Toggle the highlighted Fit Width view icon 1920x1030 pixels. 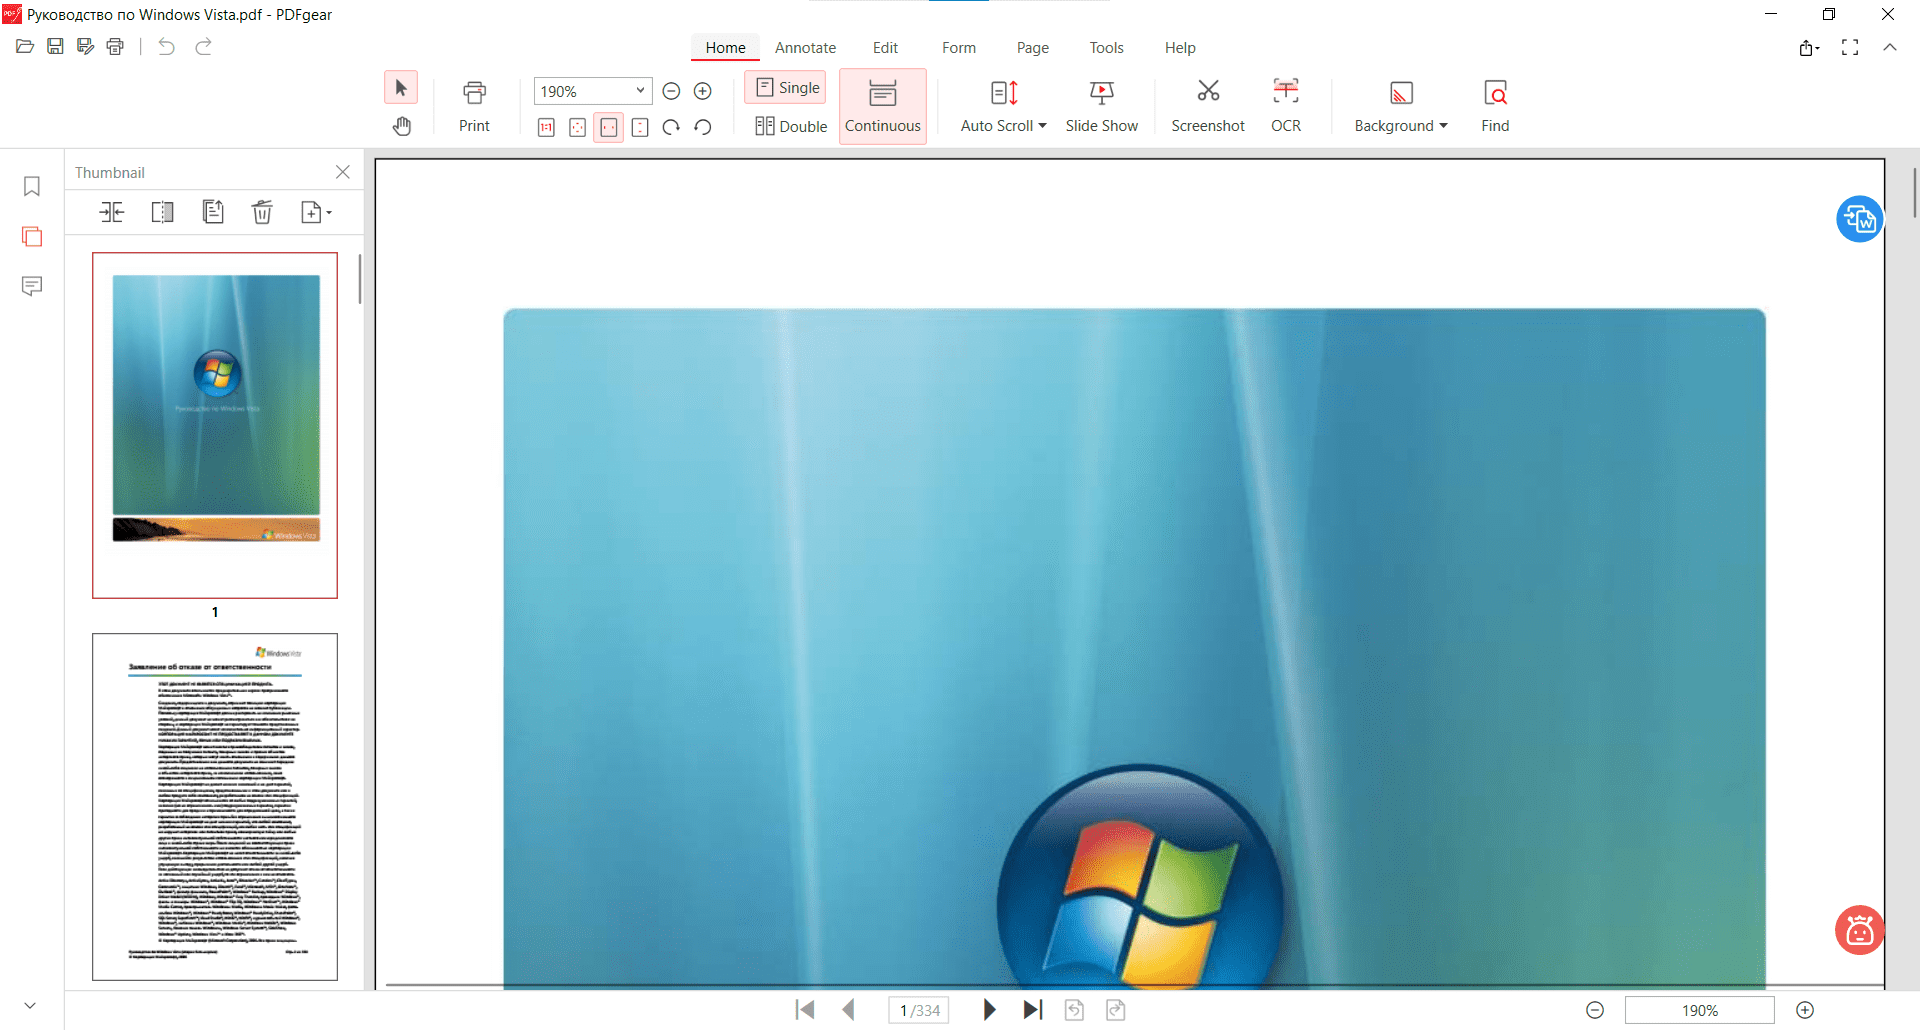click(x=608, y=127)
